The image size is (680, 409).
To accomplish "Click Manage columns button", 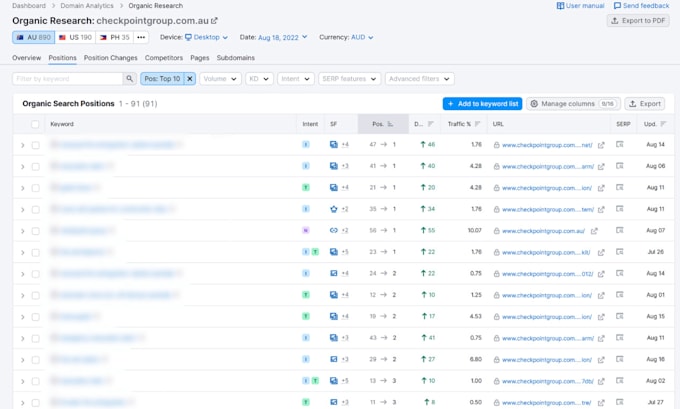I will (x=572, y=104).
